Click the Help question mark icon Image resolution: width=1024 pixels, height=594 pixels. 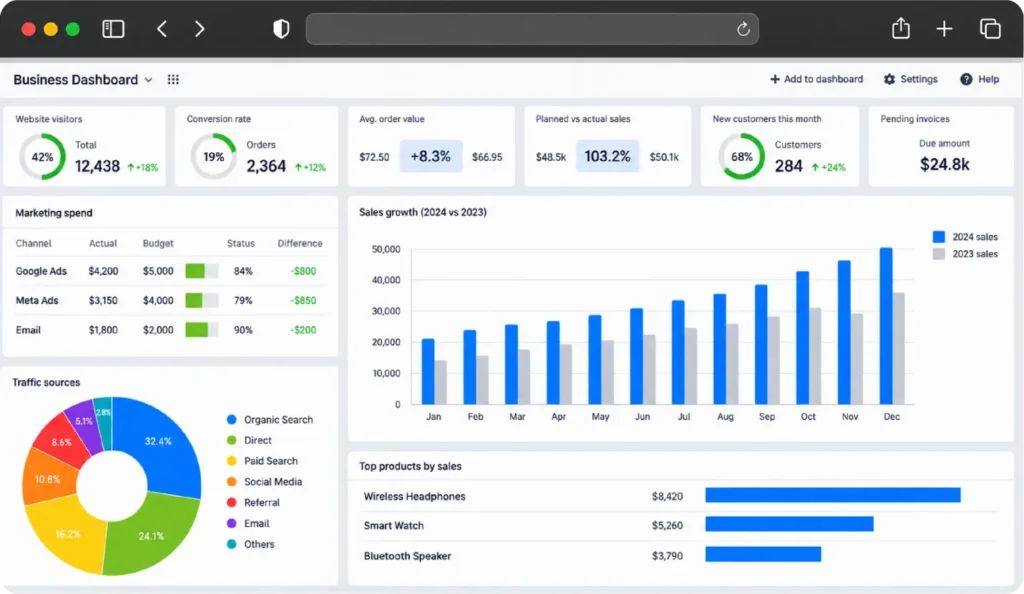[966, 79]
